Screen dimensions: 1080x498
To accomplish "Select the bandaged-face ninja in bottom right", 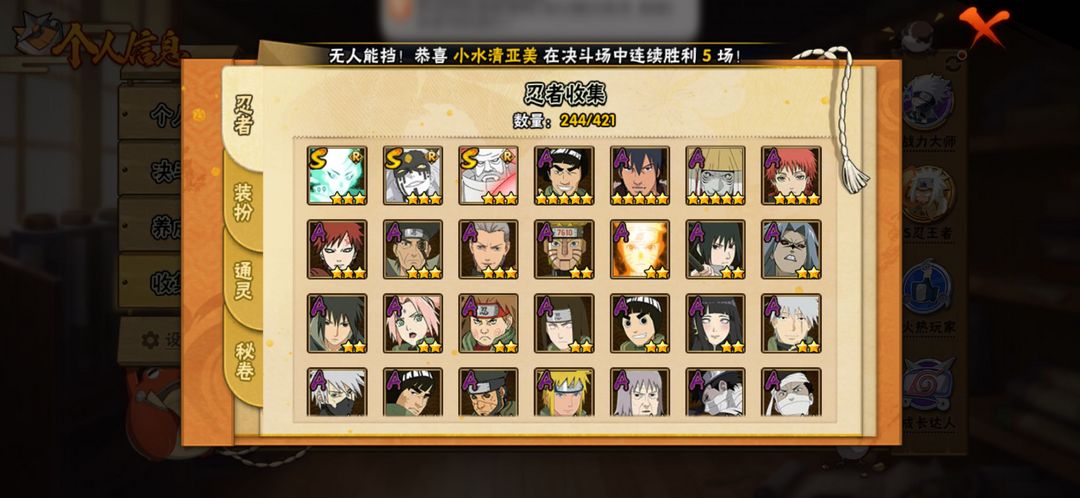I will 791,392.
